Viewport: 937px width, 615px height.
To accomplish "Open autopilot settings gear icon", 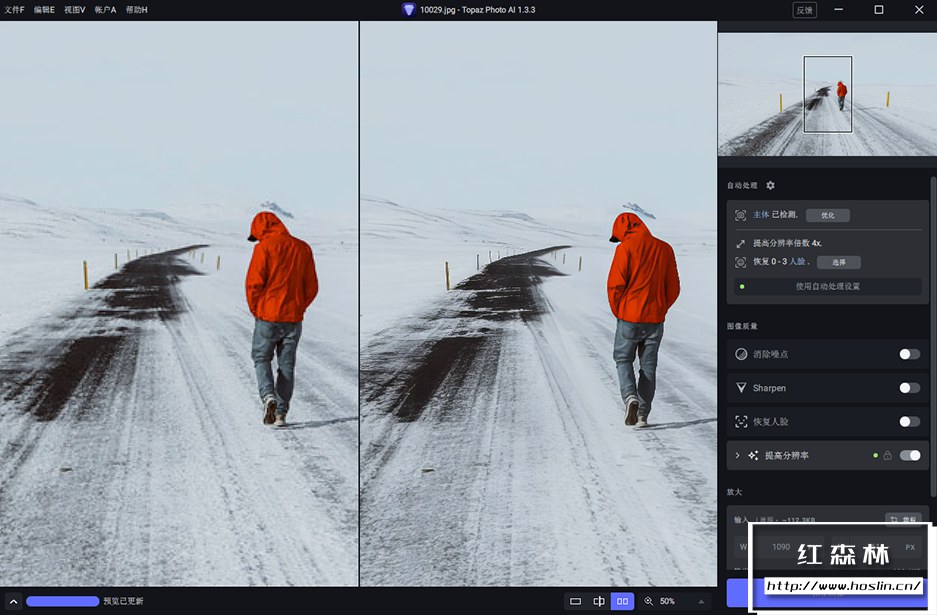I will click(770, 185).
